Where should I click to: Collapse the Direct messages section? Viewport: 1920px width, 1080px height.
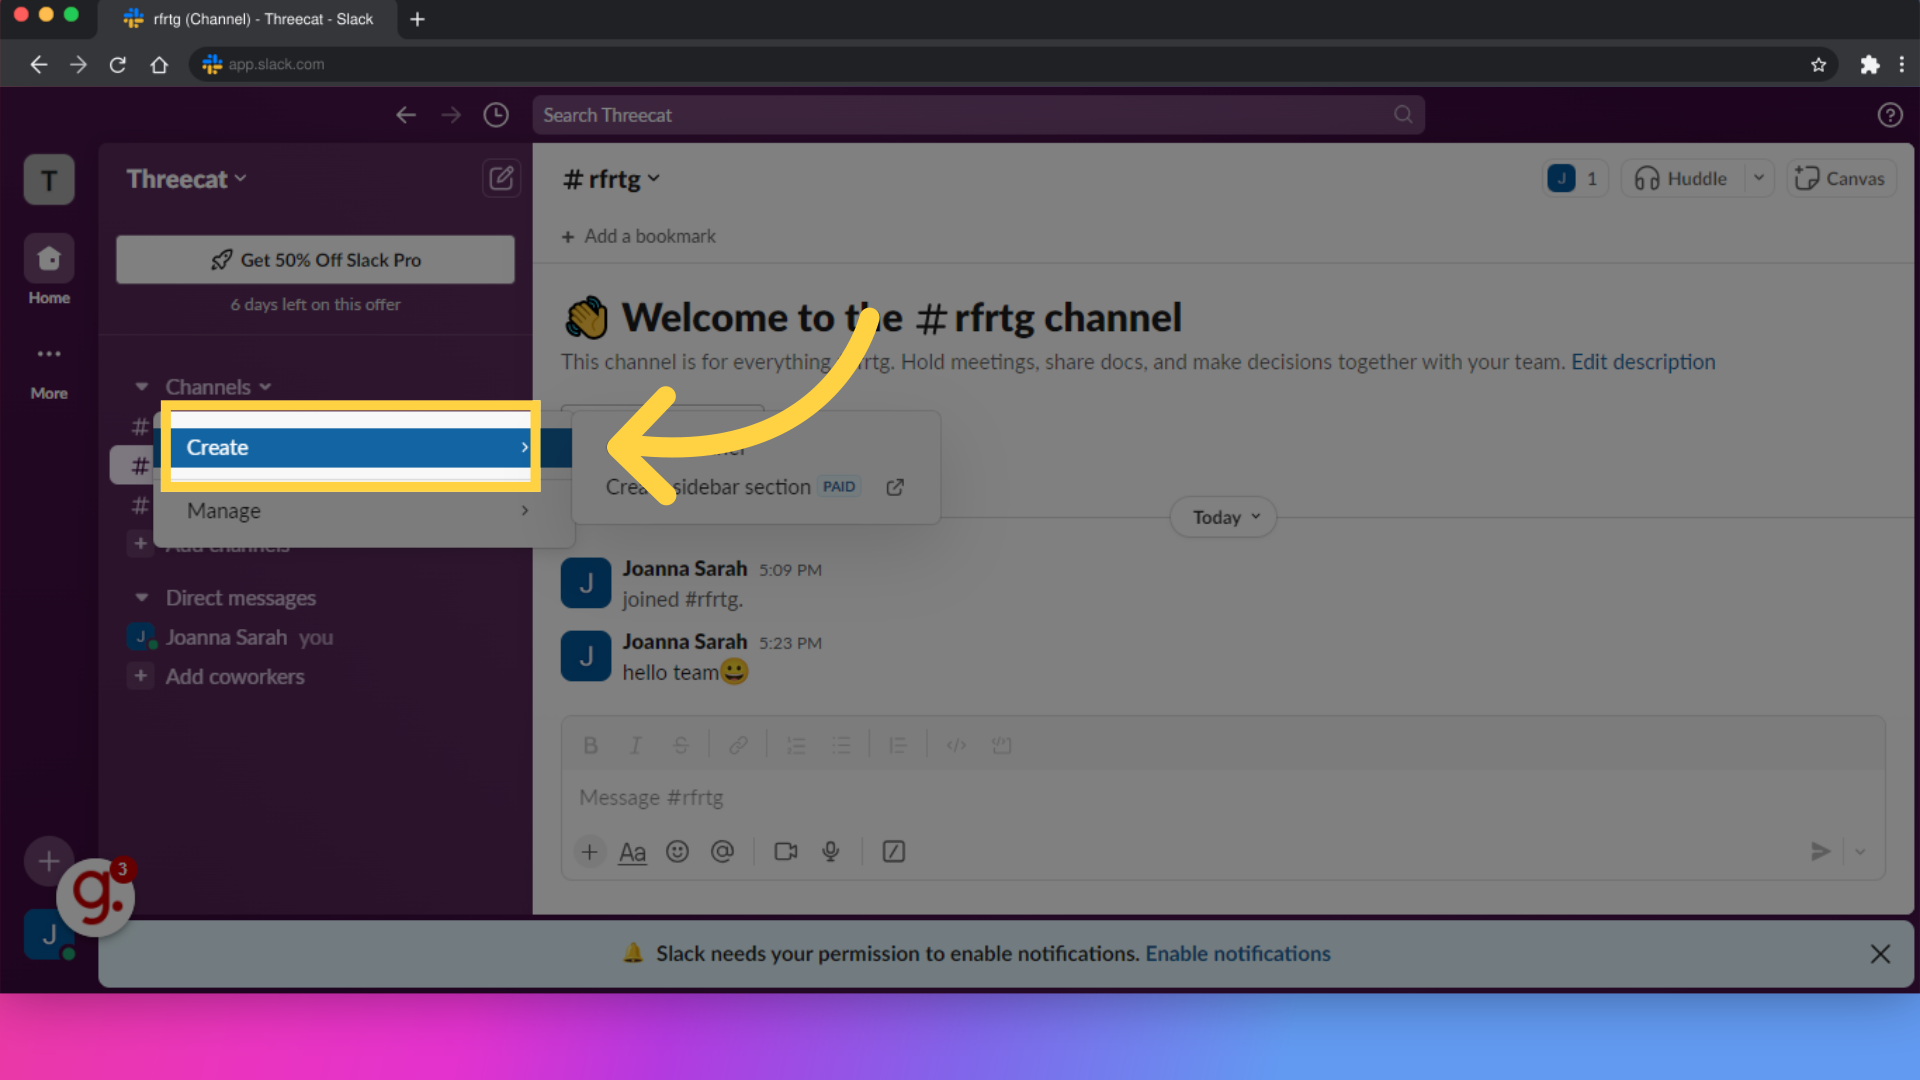pos(142,598)
